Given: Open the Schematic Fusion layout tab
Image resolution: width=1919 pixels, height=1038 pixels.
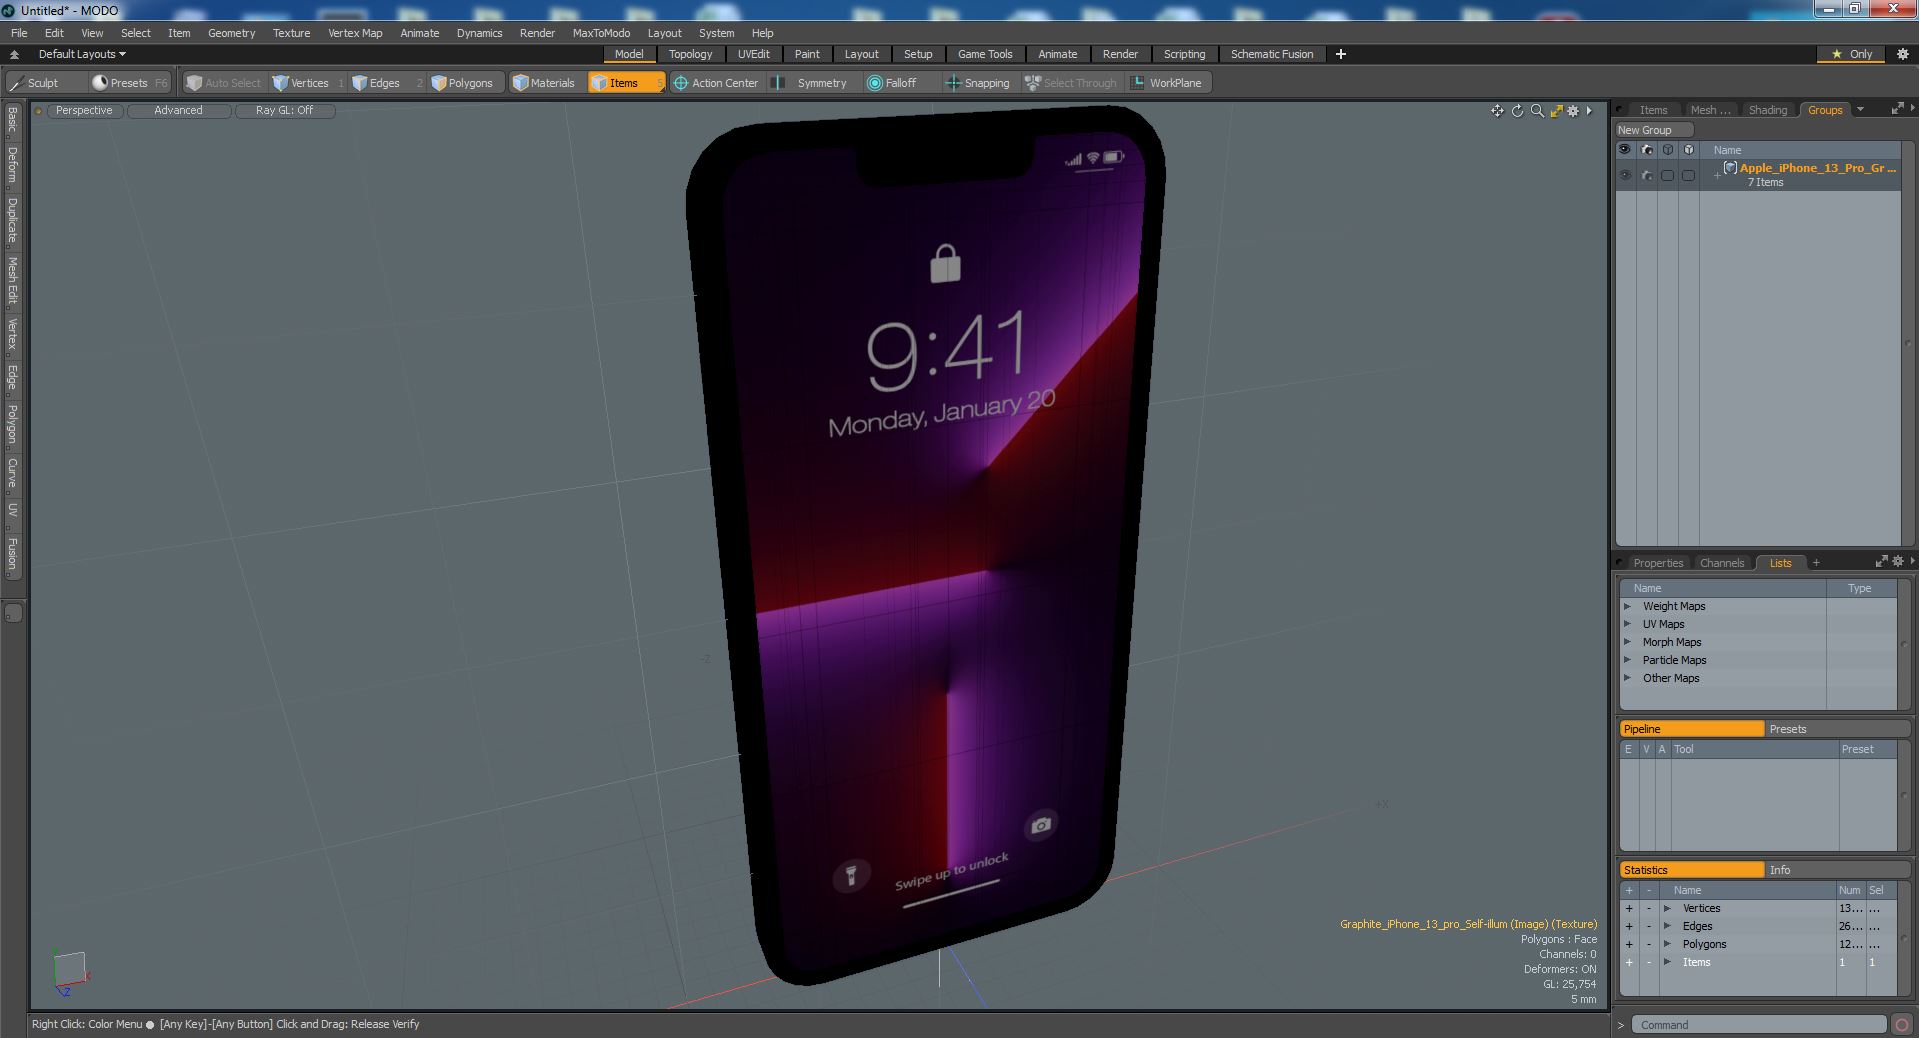Looking at the screenshot, I should [x=1272, y=54].
